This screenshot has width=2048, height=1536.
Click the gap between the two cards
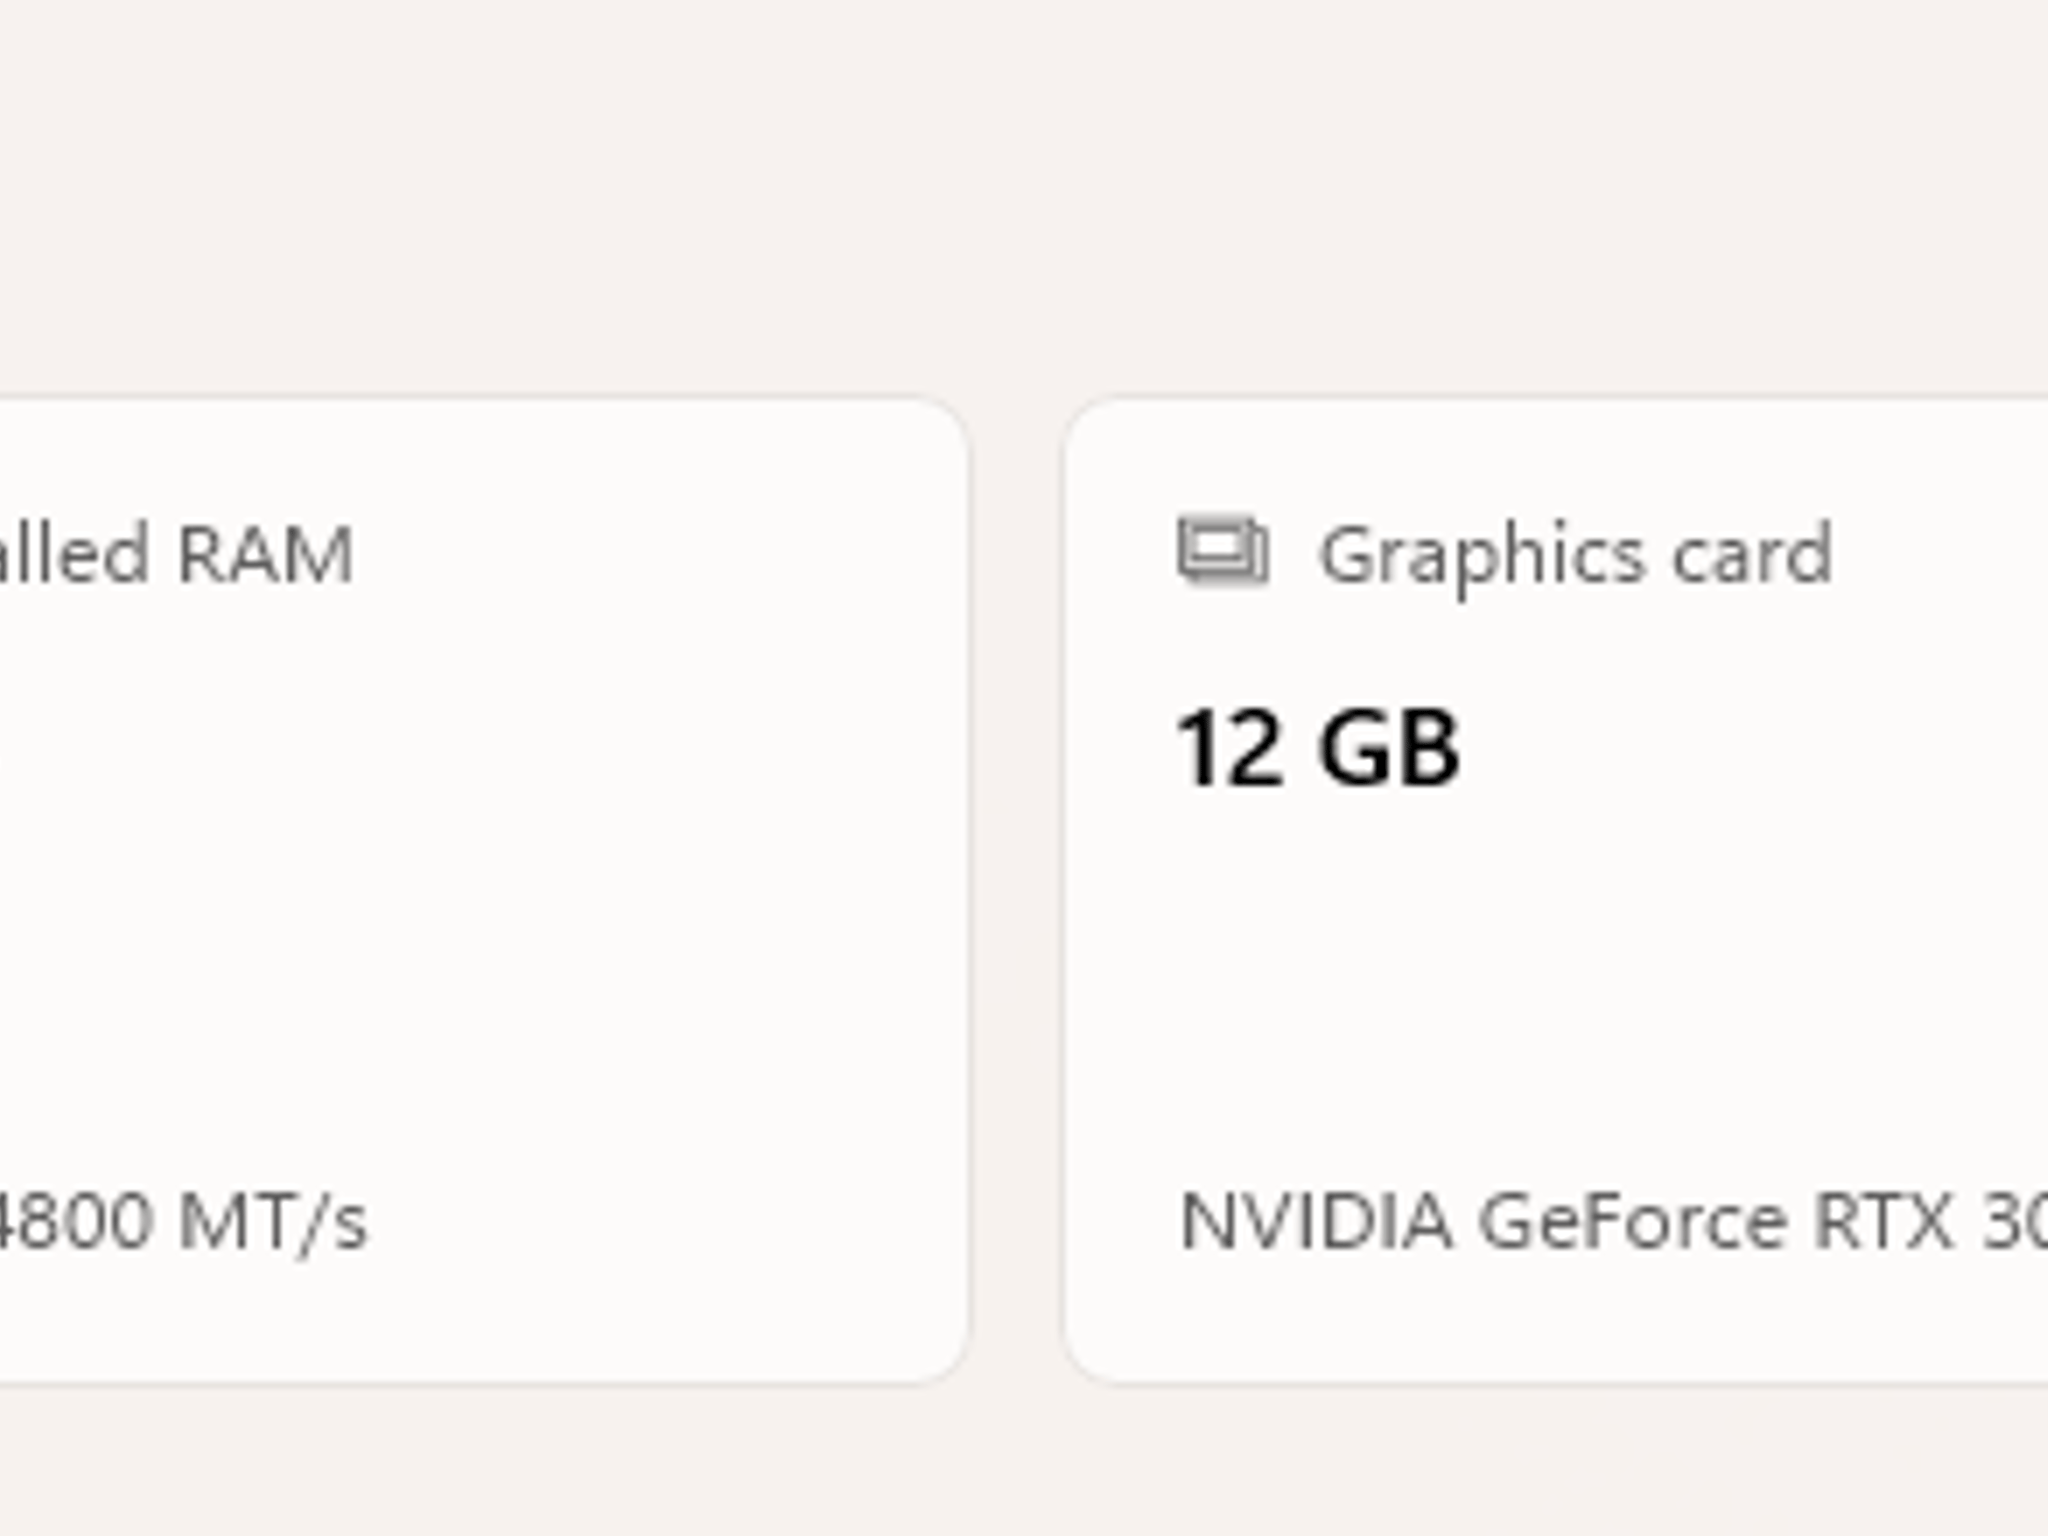pos(1016,890)
